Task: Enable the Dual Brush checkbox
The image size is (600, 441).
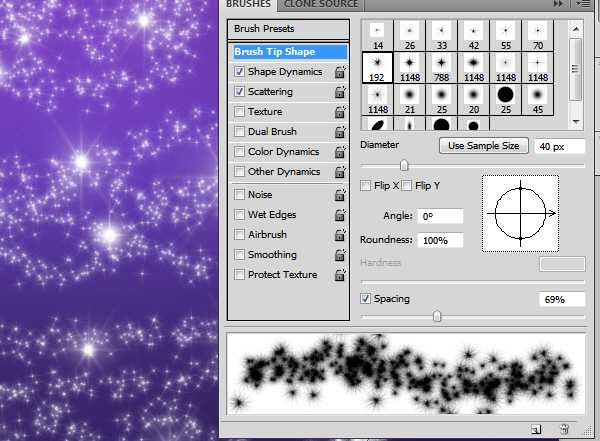Action: click(x=238, y=132)
